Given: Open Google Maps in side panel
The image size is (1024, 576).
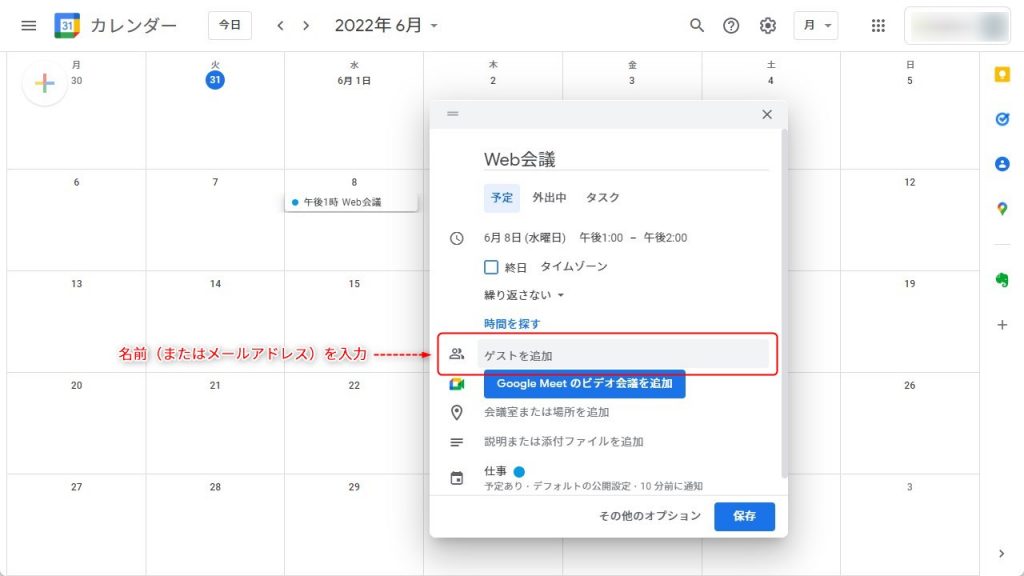Looking at the screenshot, I should coord(1002,209).
